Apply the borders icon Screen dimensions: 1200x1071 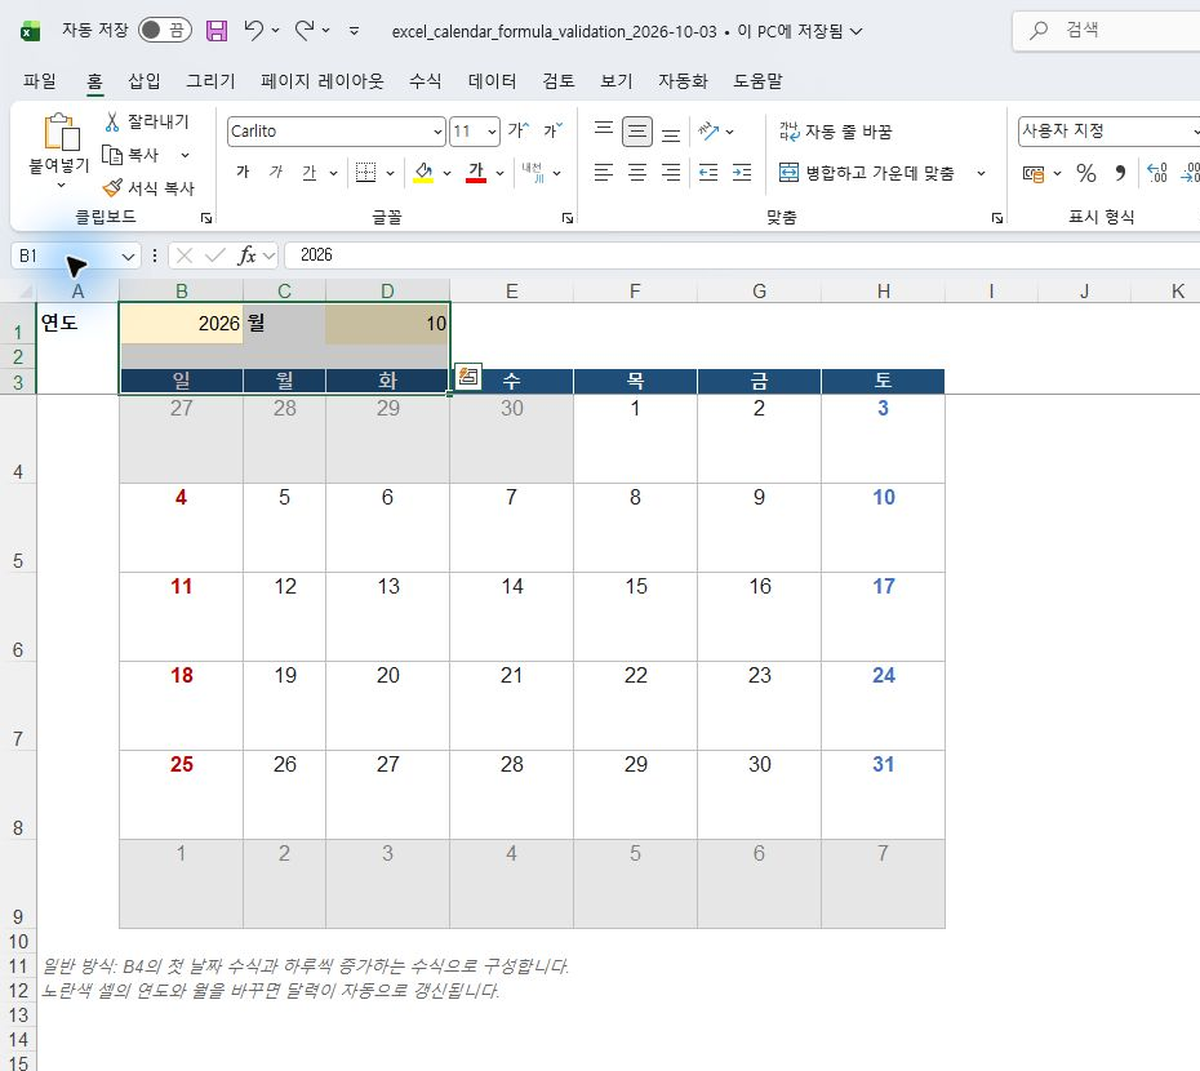coord(366,173)
